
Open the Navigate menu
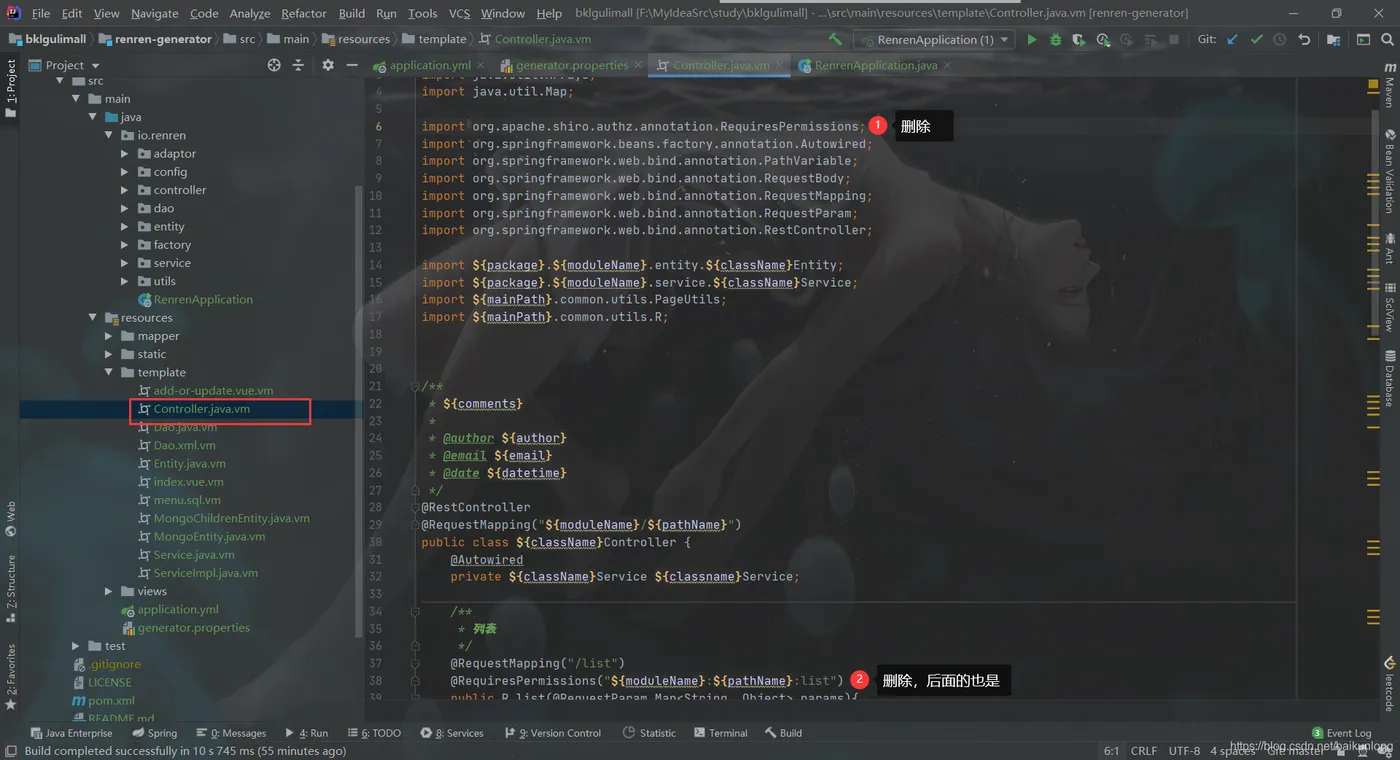(x=154, y=13)
